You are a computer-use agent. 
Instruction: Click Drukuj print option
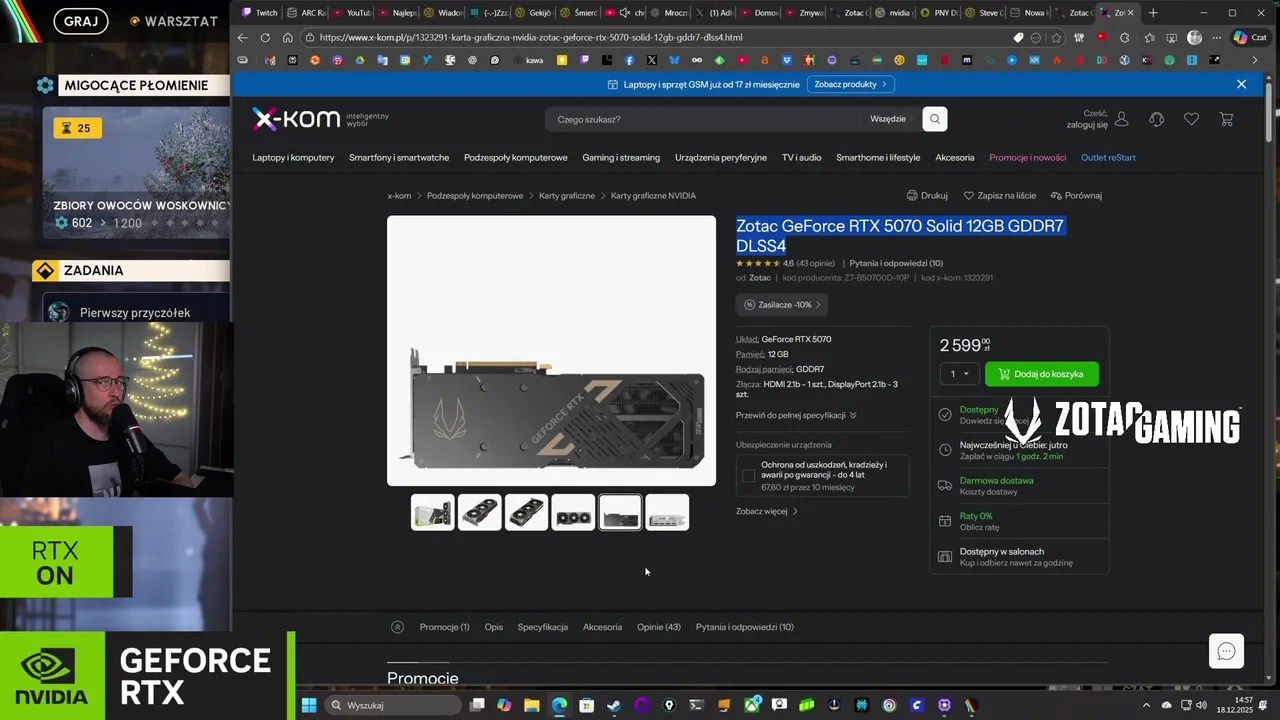point(927,196)
